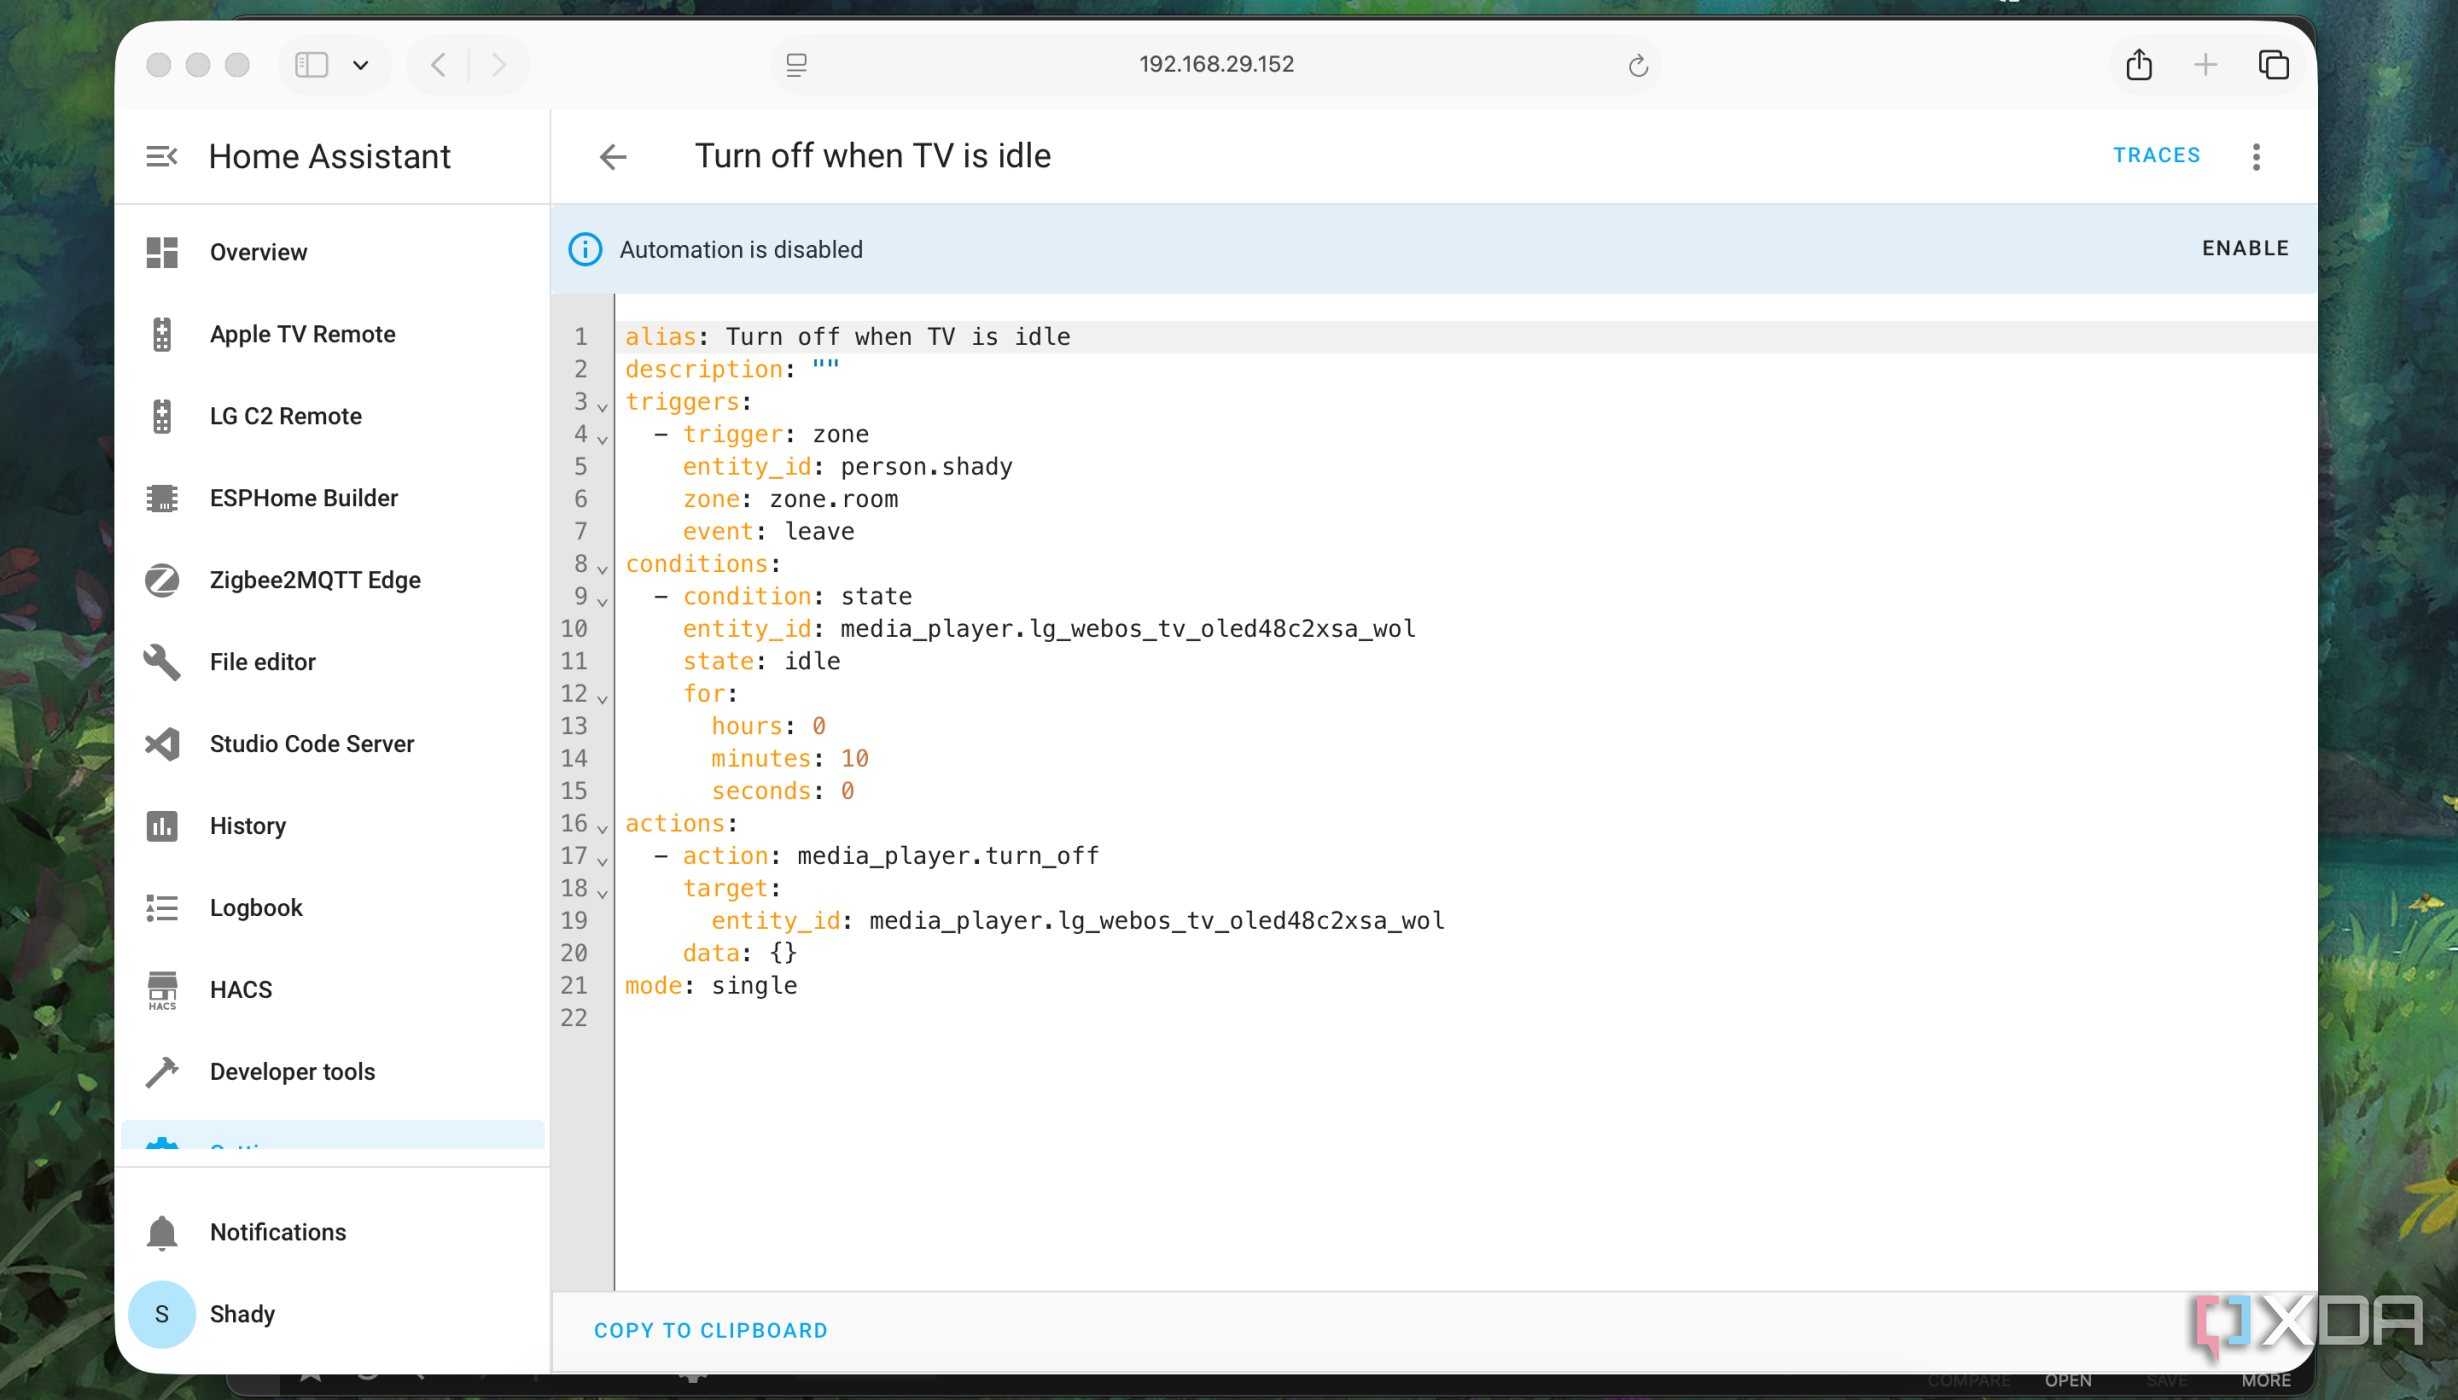Open Zigbee2MQTT Edge panel
Screen dimensions: 2458x1400
[314, 580]
